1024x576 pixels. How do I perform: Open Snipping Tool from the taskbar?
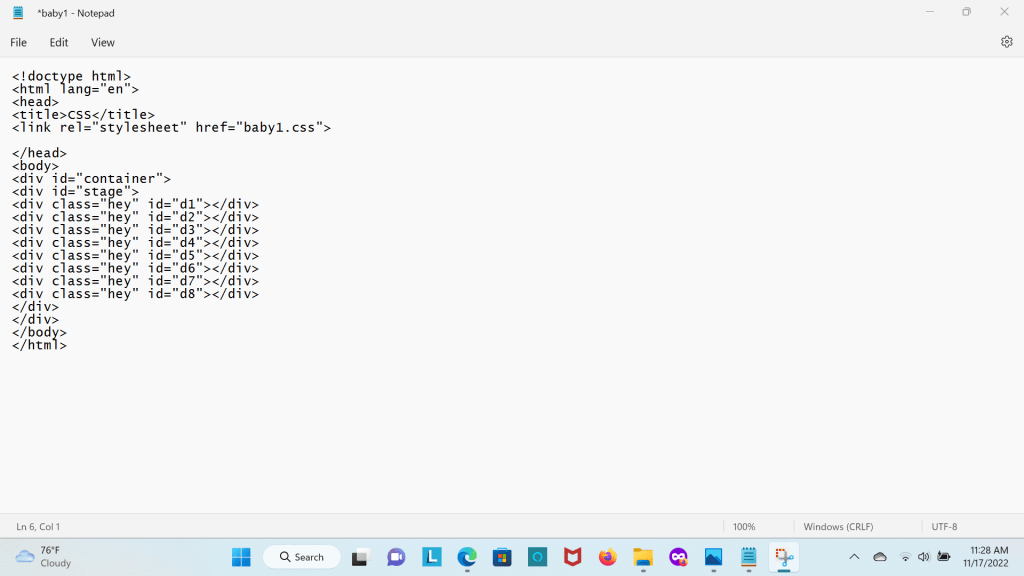coord(784,557)
